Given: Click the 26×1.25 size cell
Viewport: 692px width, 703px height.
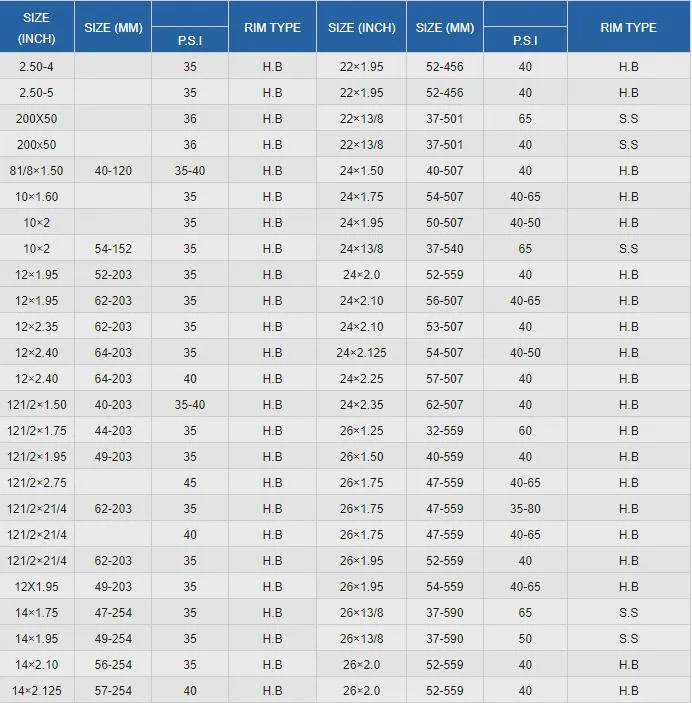Looking at the screenshot, I should (x=361, y=431).
